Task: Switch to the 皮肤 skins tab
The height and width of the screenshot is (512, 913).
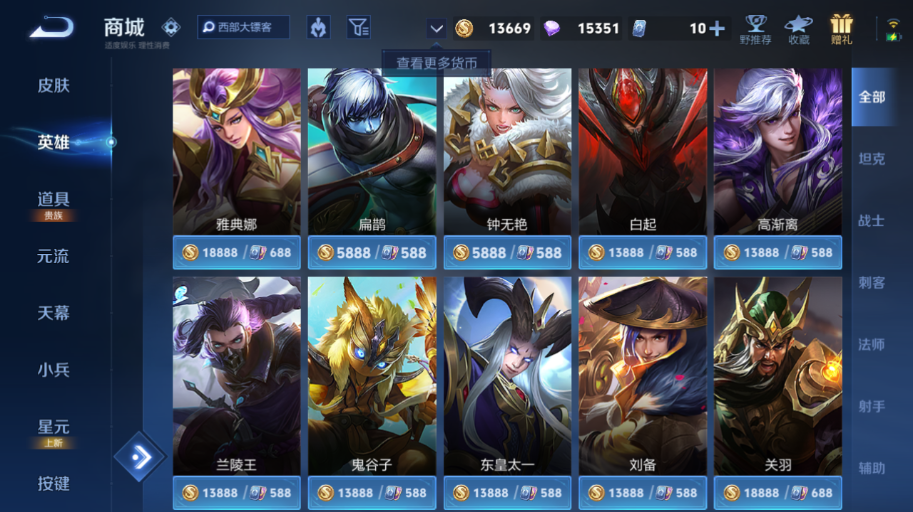Action: tap(54, 86)
